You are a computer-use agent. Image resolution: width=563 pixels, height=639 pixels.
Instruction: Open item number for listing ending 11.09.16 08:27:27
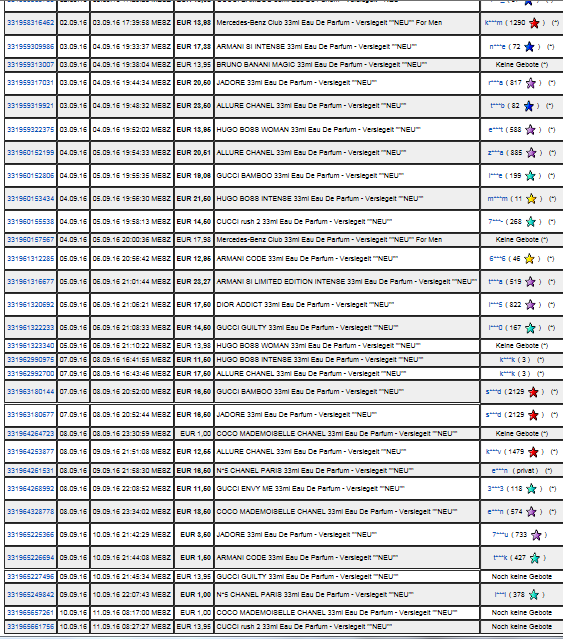click(x=31, y=626)
